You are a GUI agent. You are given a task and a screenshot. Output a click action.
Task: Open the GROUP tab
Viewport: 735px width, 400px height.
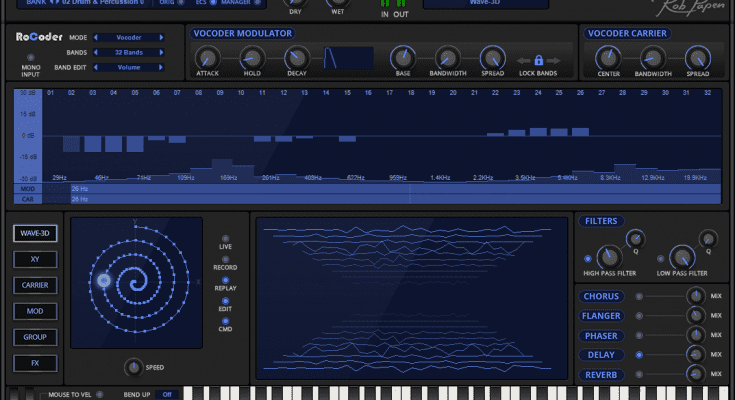(35, 337)
